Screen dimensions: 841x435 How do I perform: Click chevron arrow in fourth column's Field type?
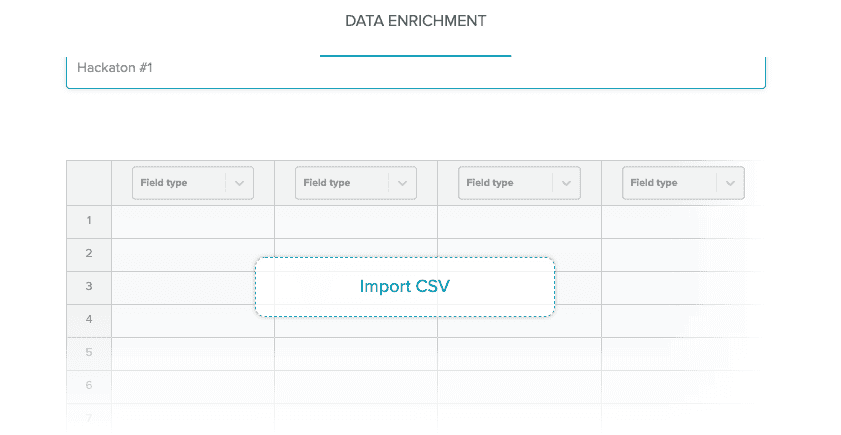click(x=730, y=183)
